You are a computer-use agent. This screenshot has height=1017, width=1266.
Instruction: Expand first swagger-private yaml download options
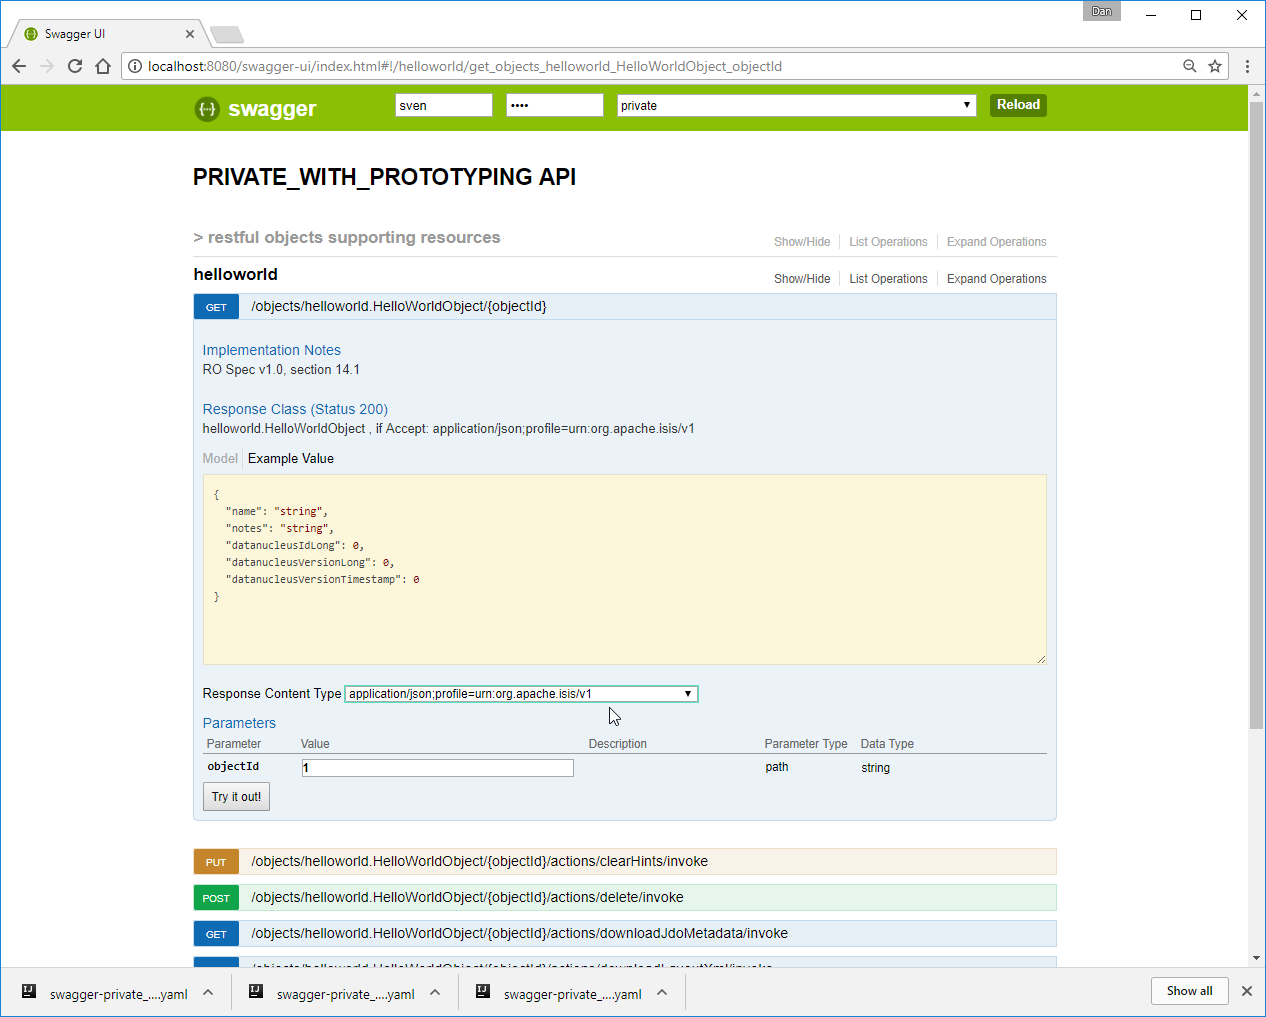(x=208, y=993)
